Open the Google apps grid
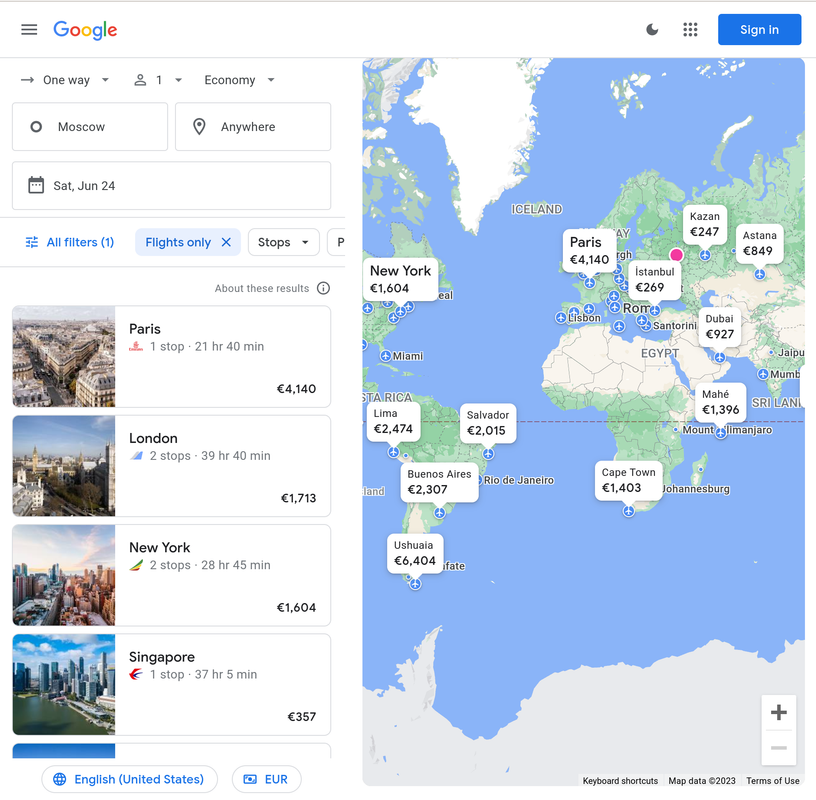 coord(690,30)
